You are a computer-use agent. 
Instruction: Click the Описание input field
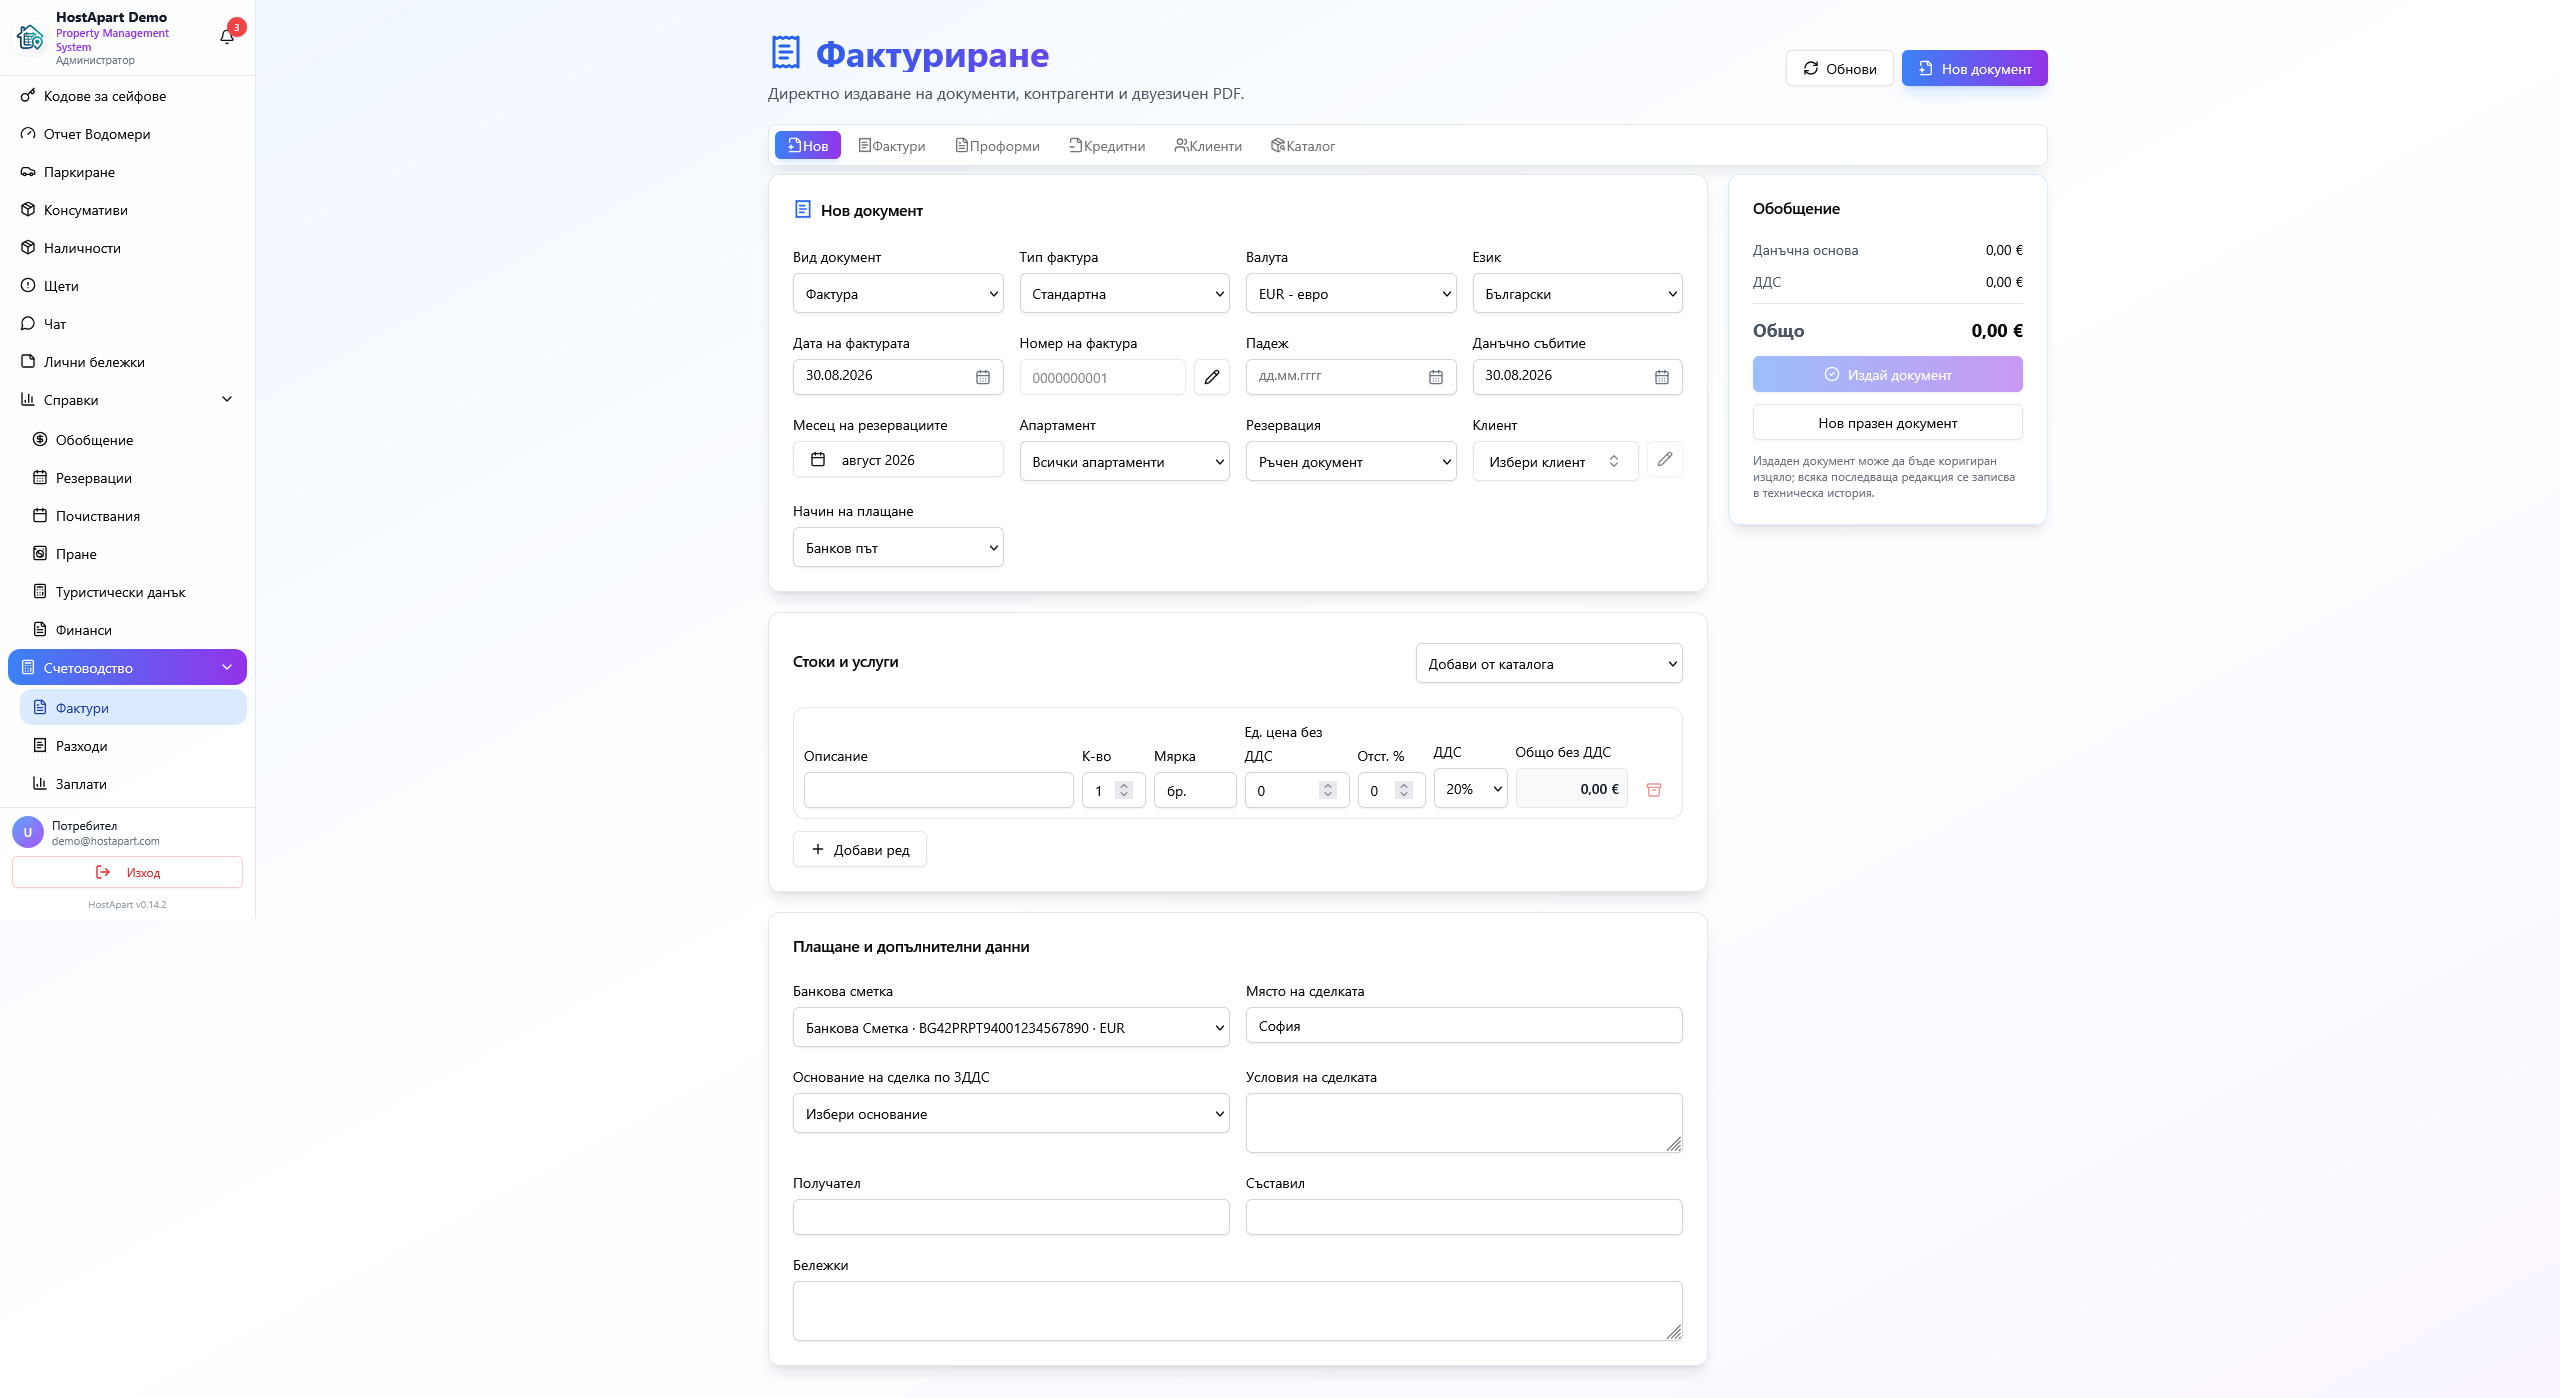coord(938,790)
